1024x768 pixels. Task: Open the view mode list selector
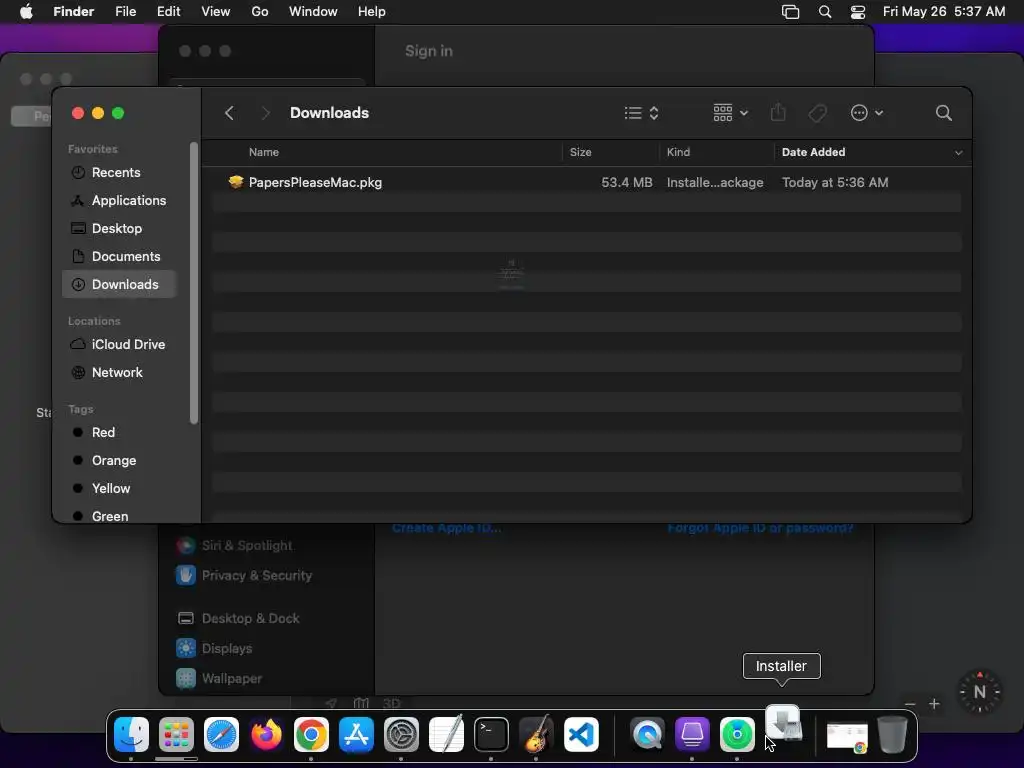(641, 113)
